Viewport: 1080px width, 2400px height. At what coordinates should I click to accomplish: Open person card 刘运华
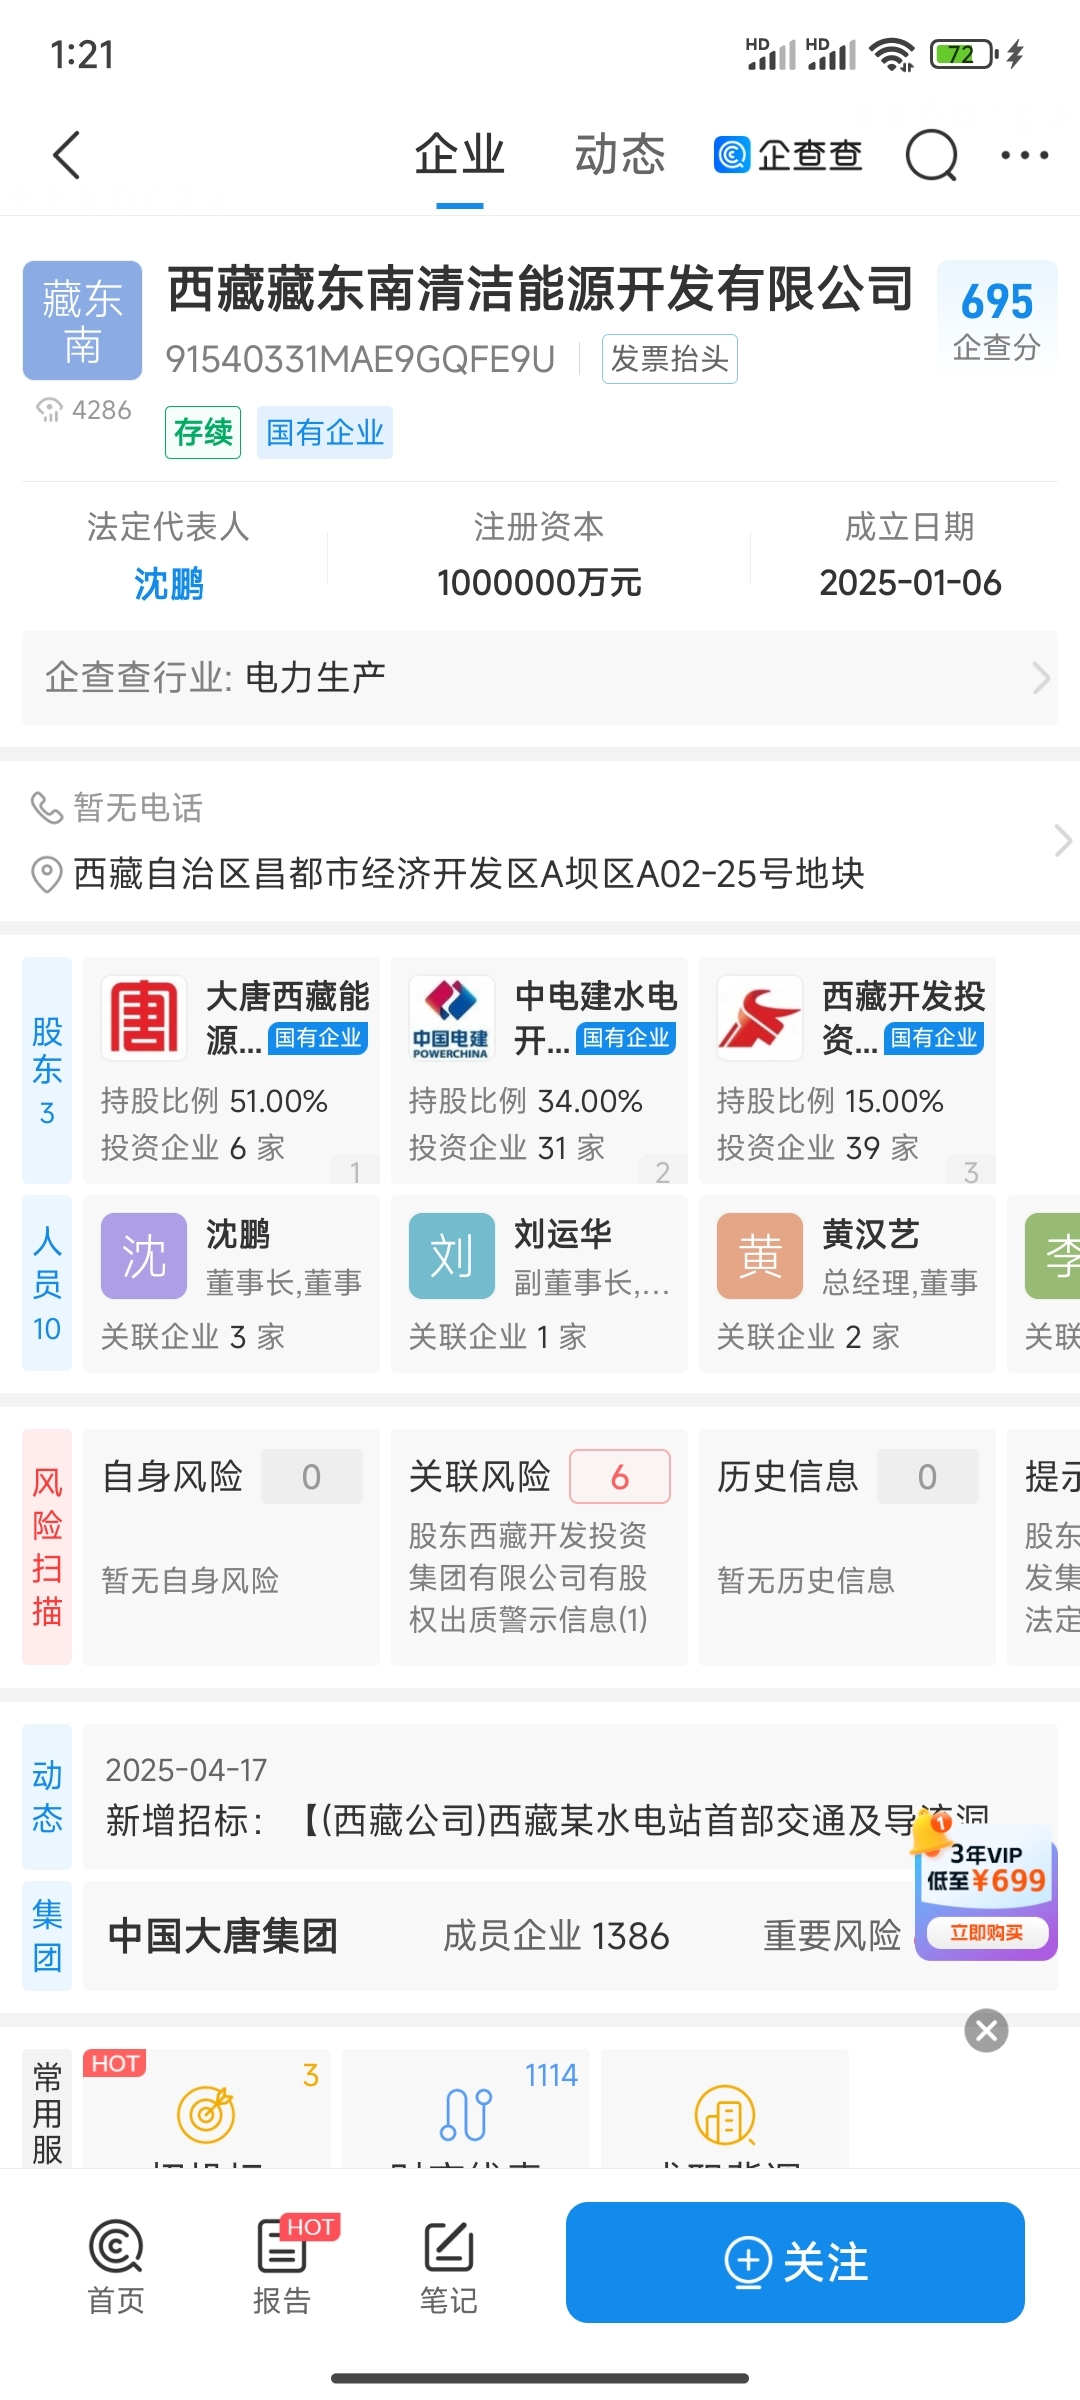(539, 1283)
